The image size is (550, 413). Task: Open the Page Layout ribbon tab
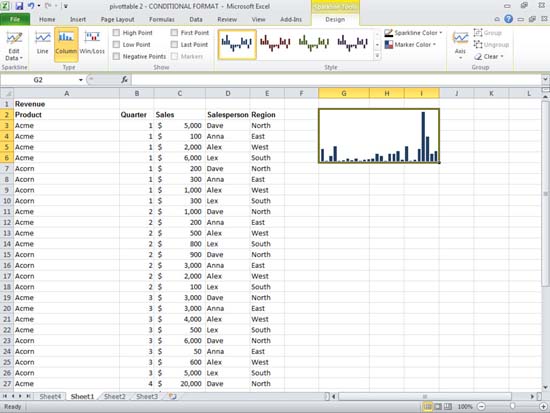(118, 19)
